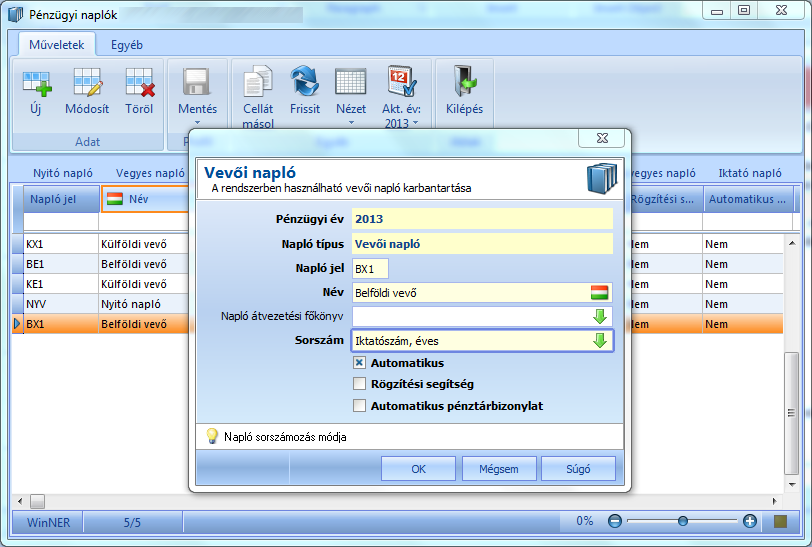Screen dimensions: 812x547
Task: Click the zoom out minus icon
Action: click(x=615, y=521)
